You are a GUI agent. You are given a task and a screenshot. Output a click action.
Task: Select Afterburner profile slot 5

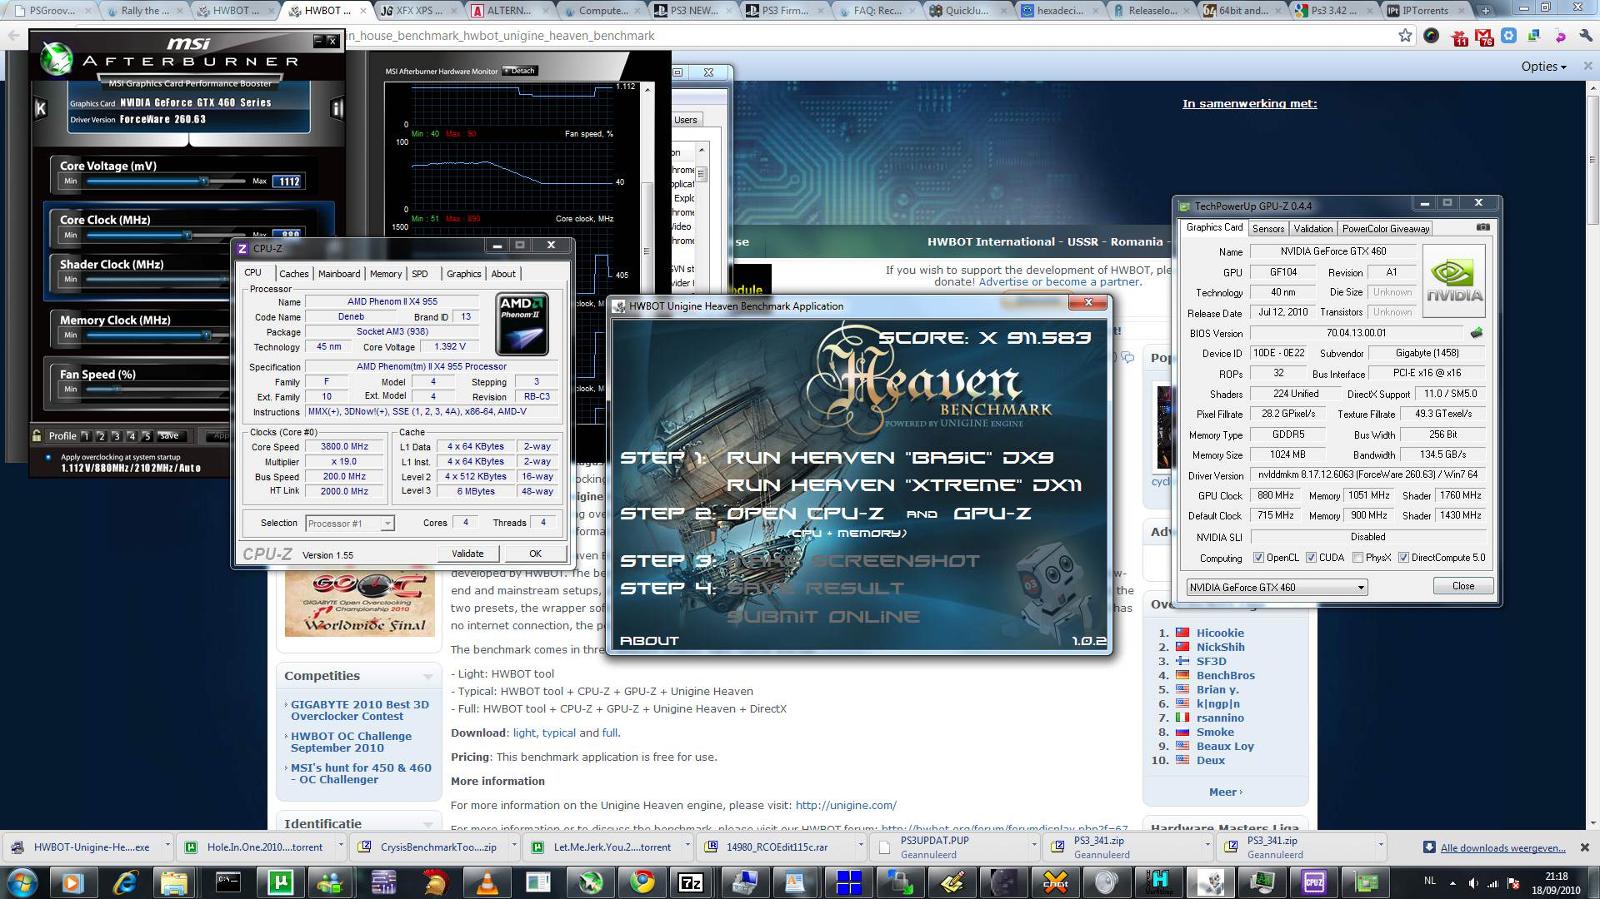tap(147, 436)
